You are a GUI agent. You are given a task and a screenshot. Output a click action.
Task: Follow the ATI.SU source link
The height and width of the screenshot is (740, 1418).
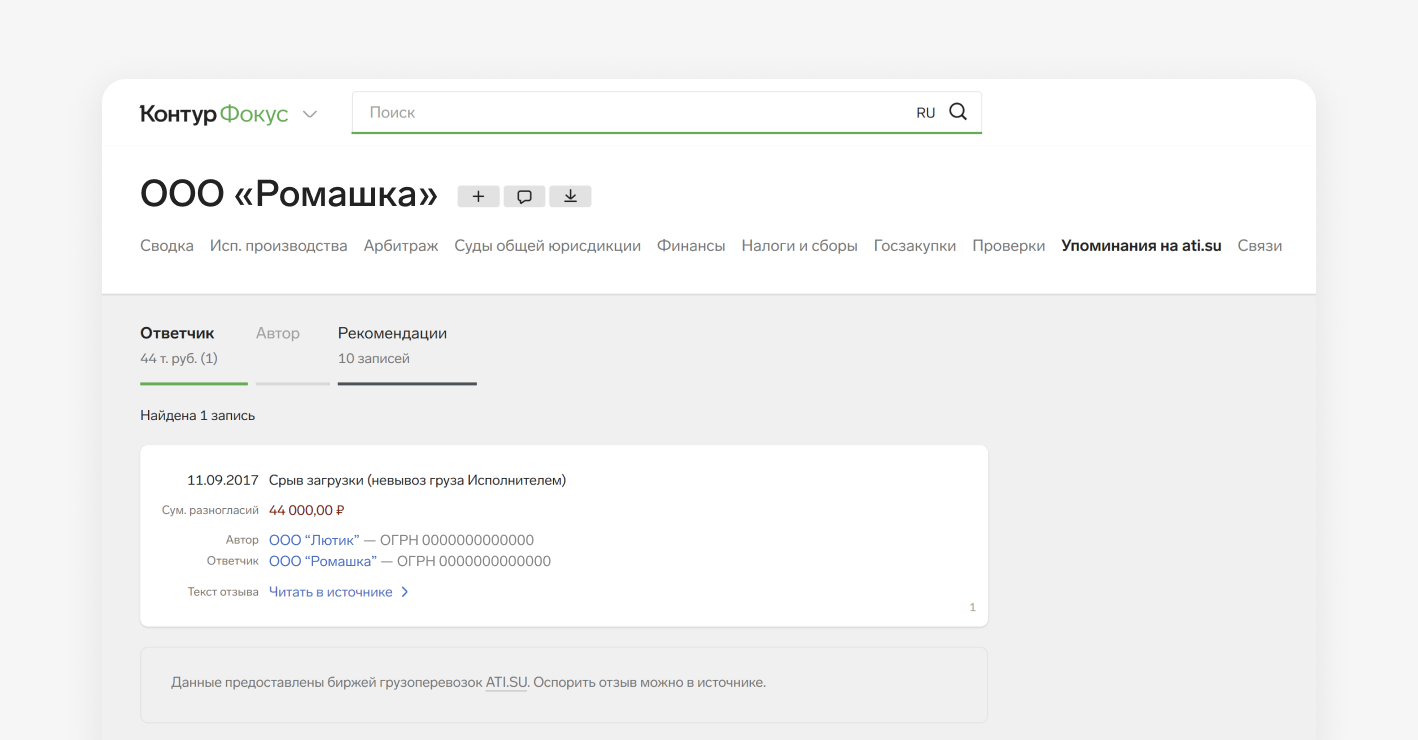(x=506, y=683)
